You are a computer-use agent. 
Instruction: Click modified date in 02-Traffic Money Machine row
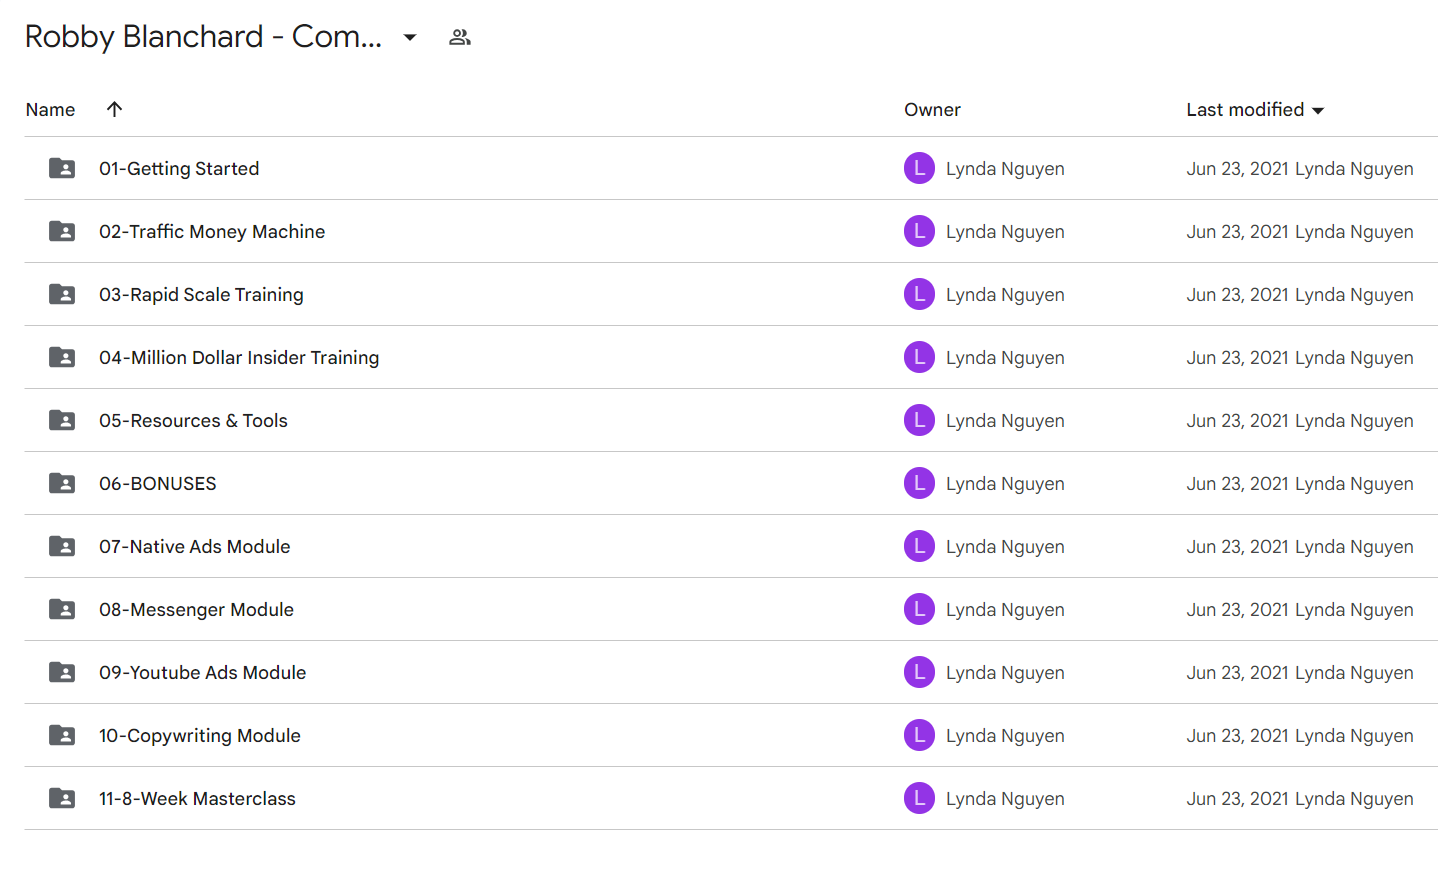point(1300,232)
